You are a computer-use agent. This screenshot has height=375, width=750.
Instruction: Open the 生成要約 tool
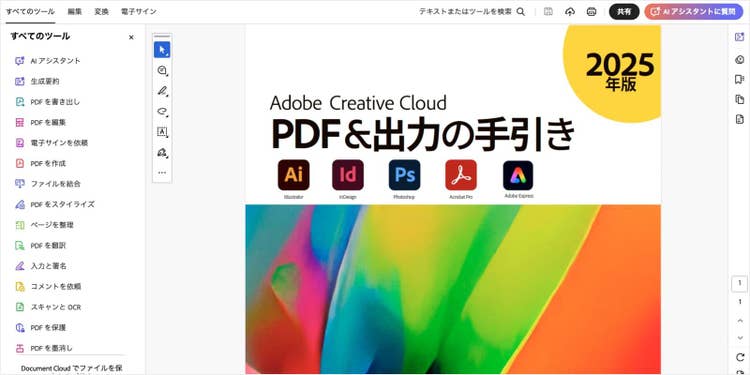point(37,81)
